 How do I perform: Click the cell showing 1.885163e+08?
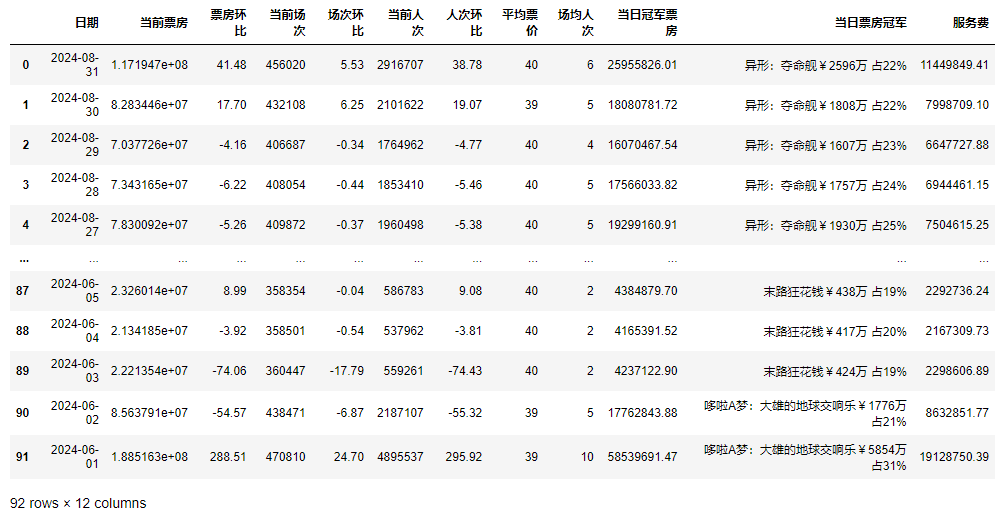click(x=149, y=457)
